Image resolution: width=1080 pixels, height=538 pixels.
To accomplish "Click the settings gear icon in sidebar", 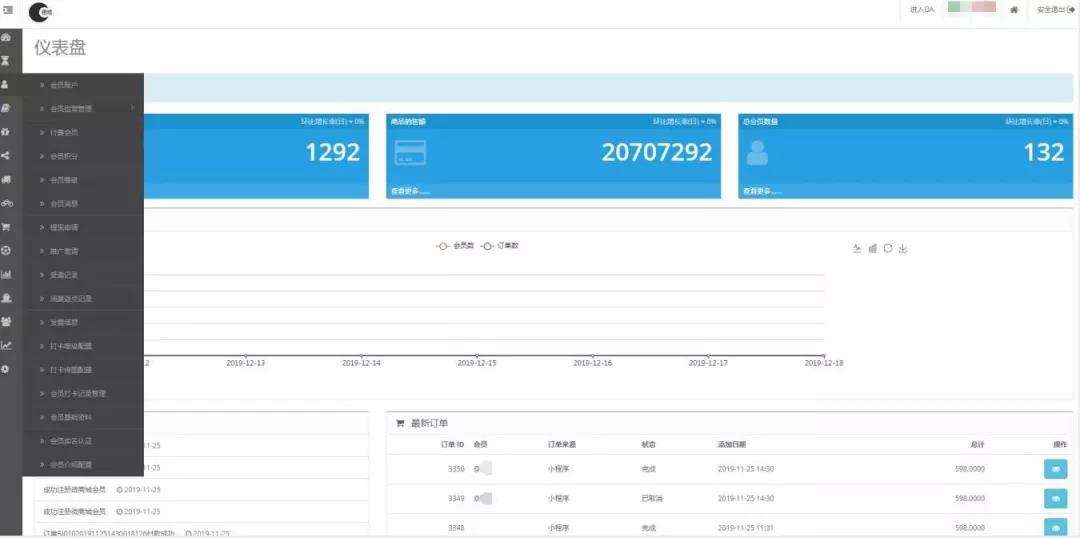I will [6, 369].
